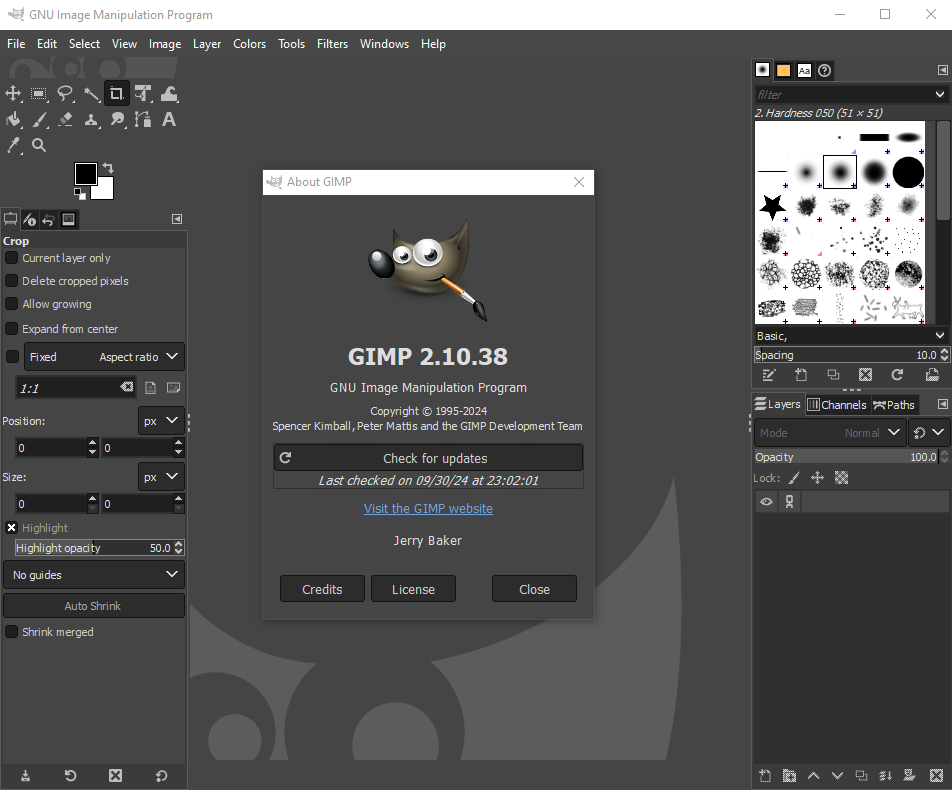
Task: Open the Visit the GIMP website link
Action: click(x=428, y=508)
